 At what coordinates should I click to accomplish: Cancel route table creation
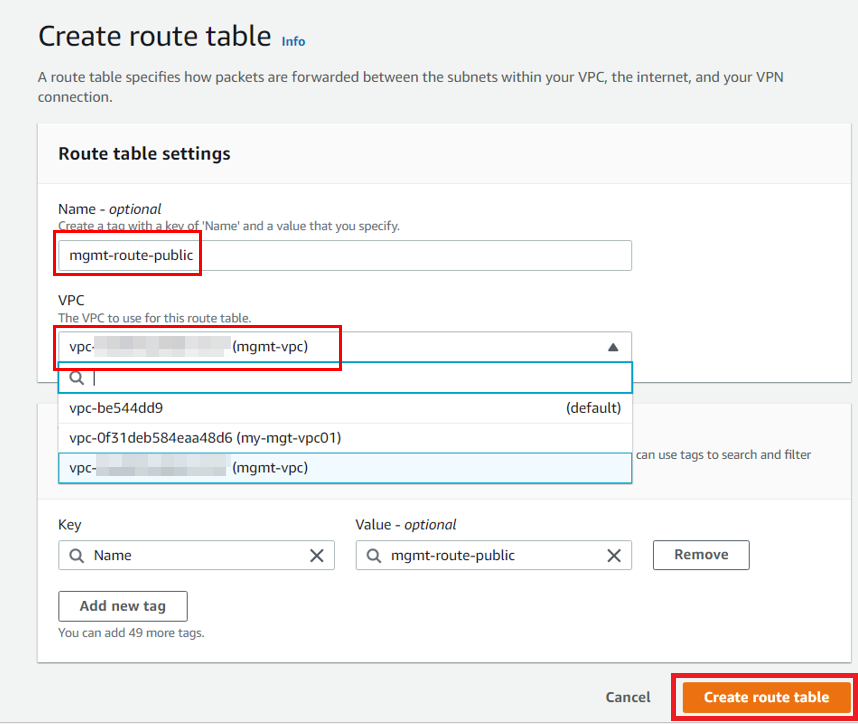(628, 697)
